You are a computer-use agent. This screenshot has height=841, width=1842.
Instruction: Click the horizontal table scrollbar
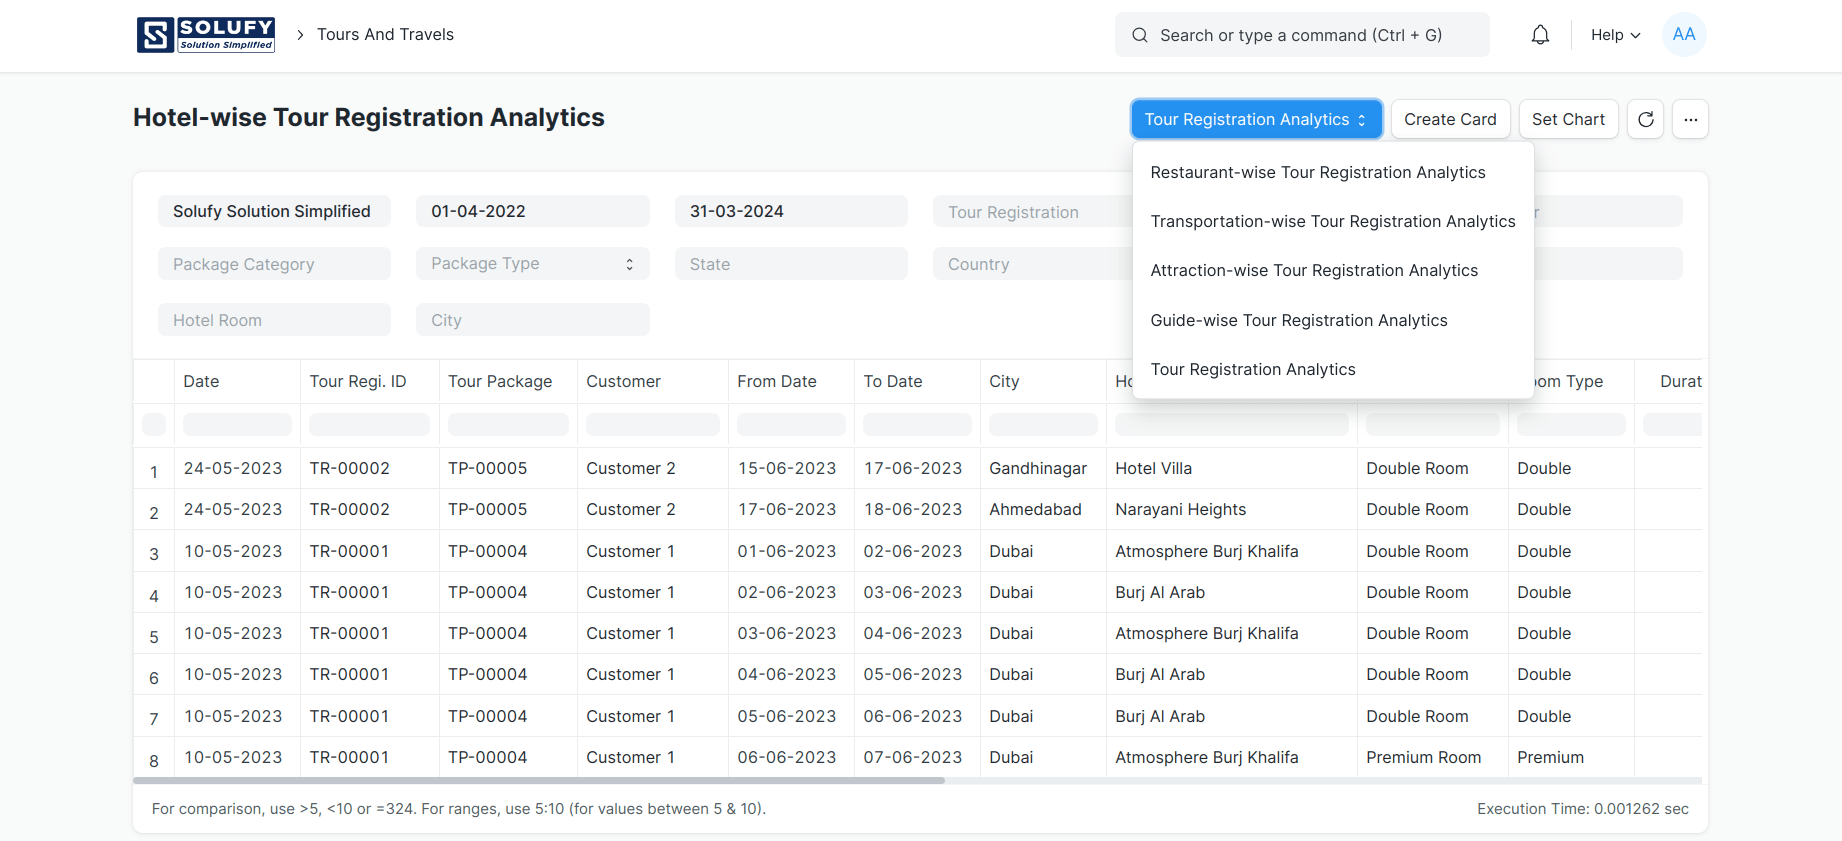click(x=539, y=780)
